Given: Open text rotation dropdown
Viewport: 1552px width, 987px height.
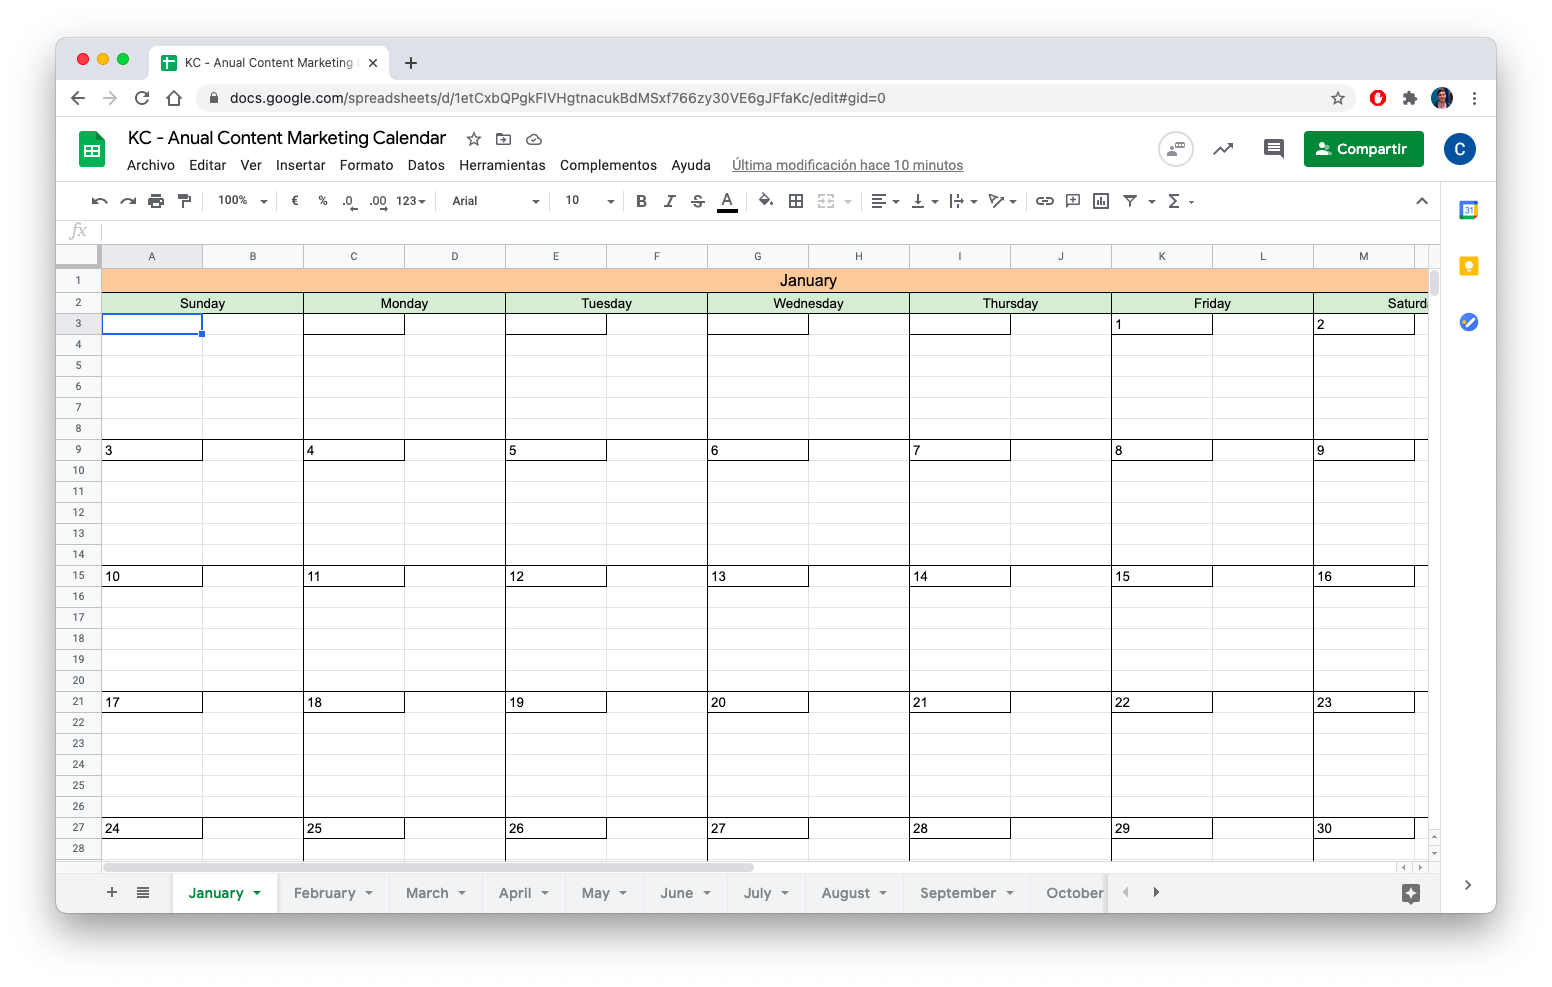Looking at the screenshot, I should [x=1002, y=201].
